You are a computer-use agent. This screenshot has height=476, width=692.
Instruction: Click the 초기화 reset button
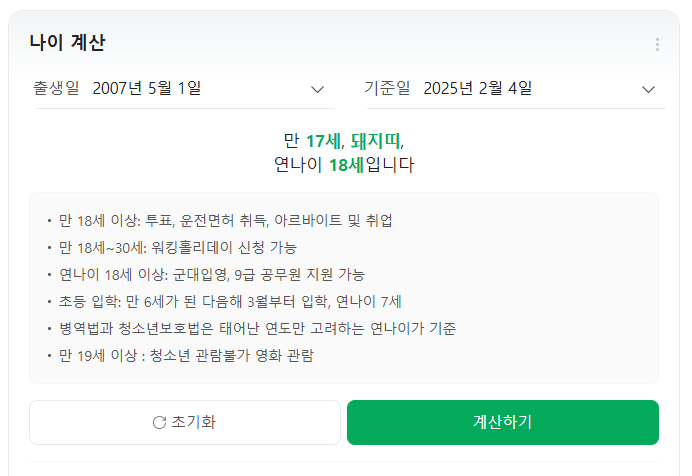click(185, 422)
